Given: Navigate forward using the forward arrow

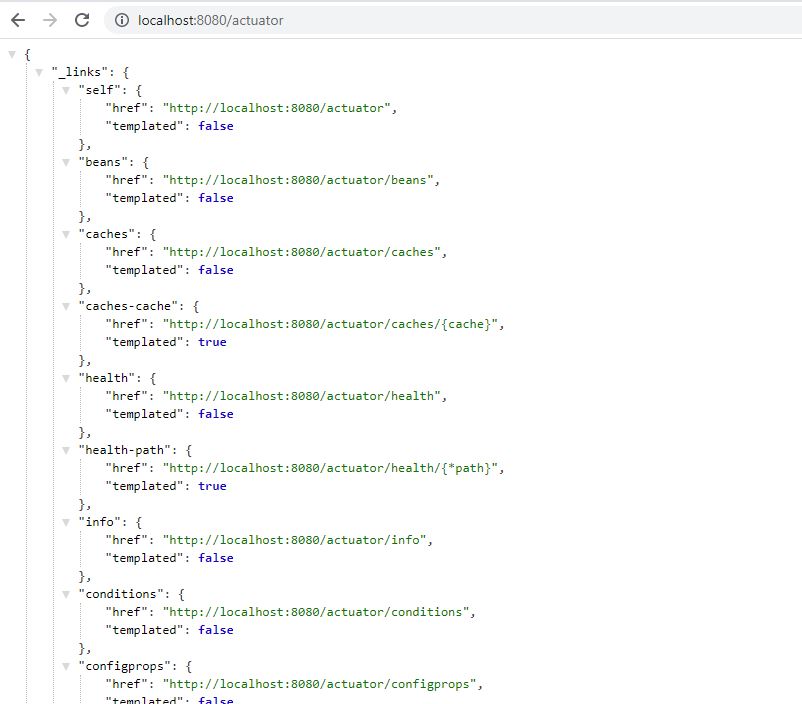Looking at the screenshot, I should click(49, 19).
